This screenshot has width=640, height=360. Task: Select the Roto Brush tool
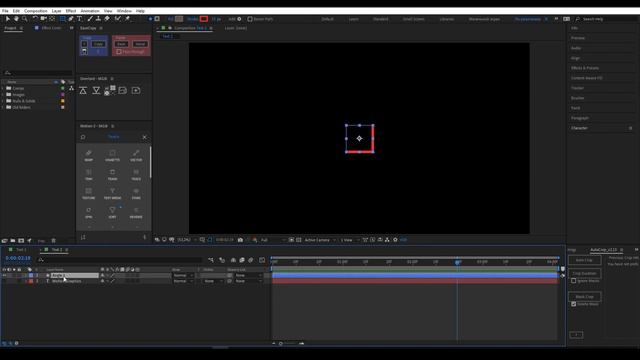click(118, 19)
